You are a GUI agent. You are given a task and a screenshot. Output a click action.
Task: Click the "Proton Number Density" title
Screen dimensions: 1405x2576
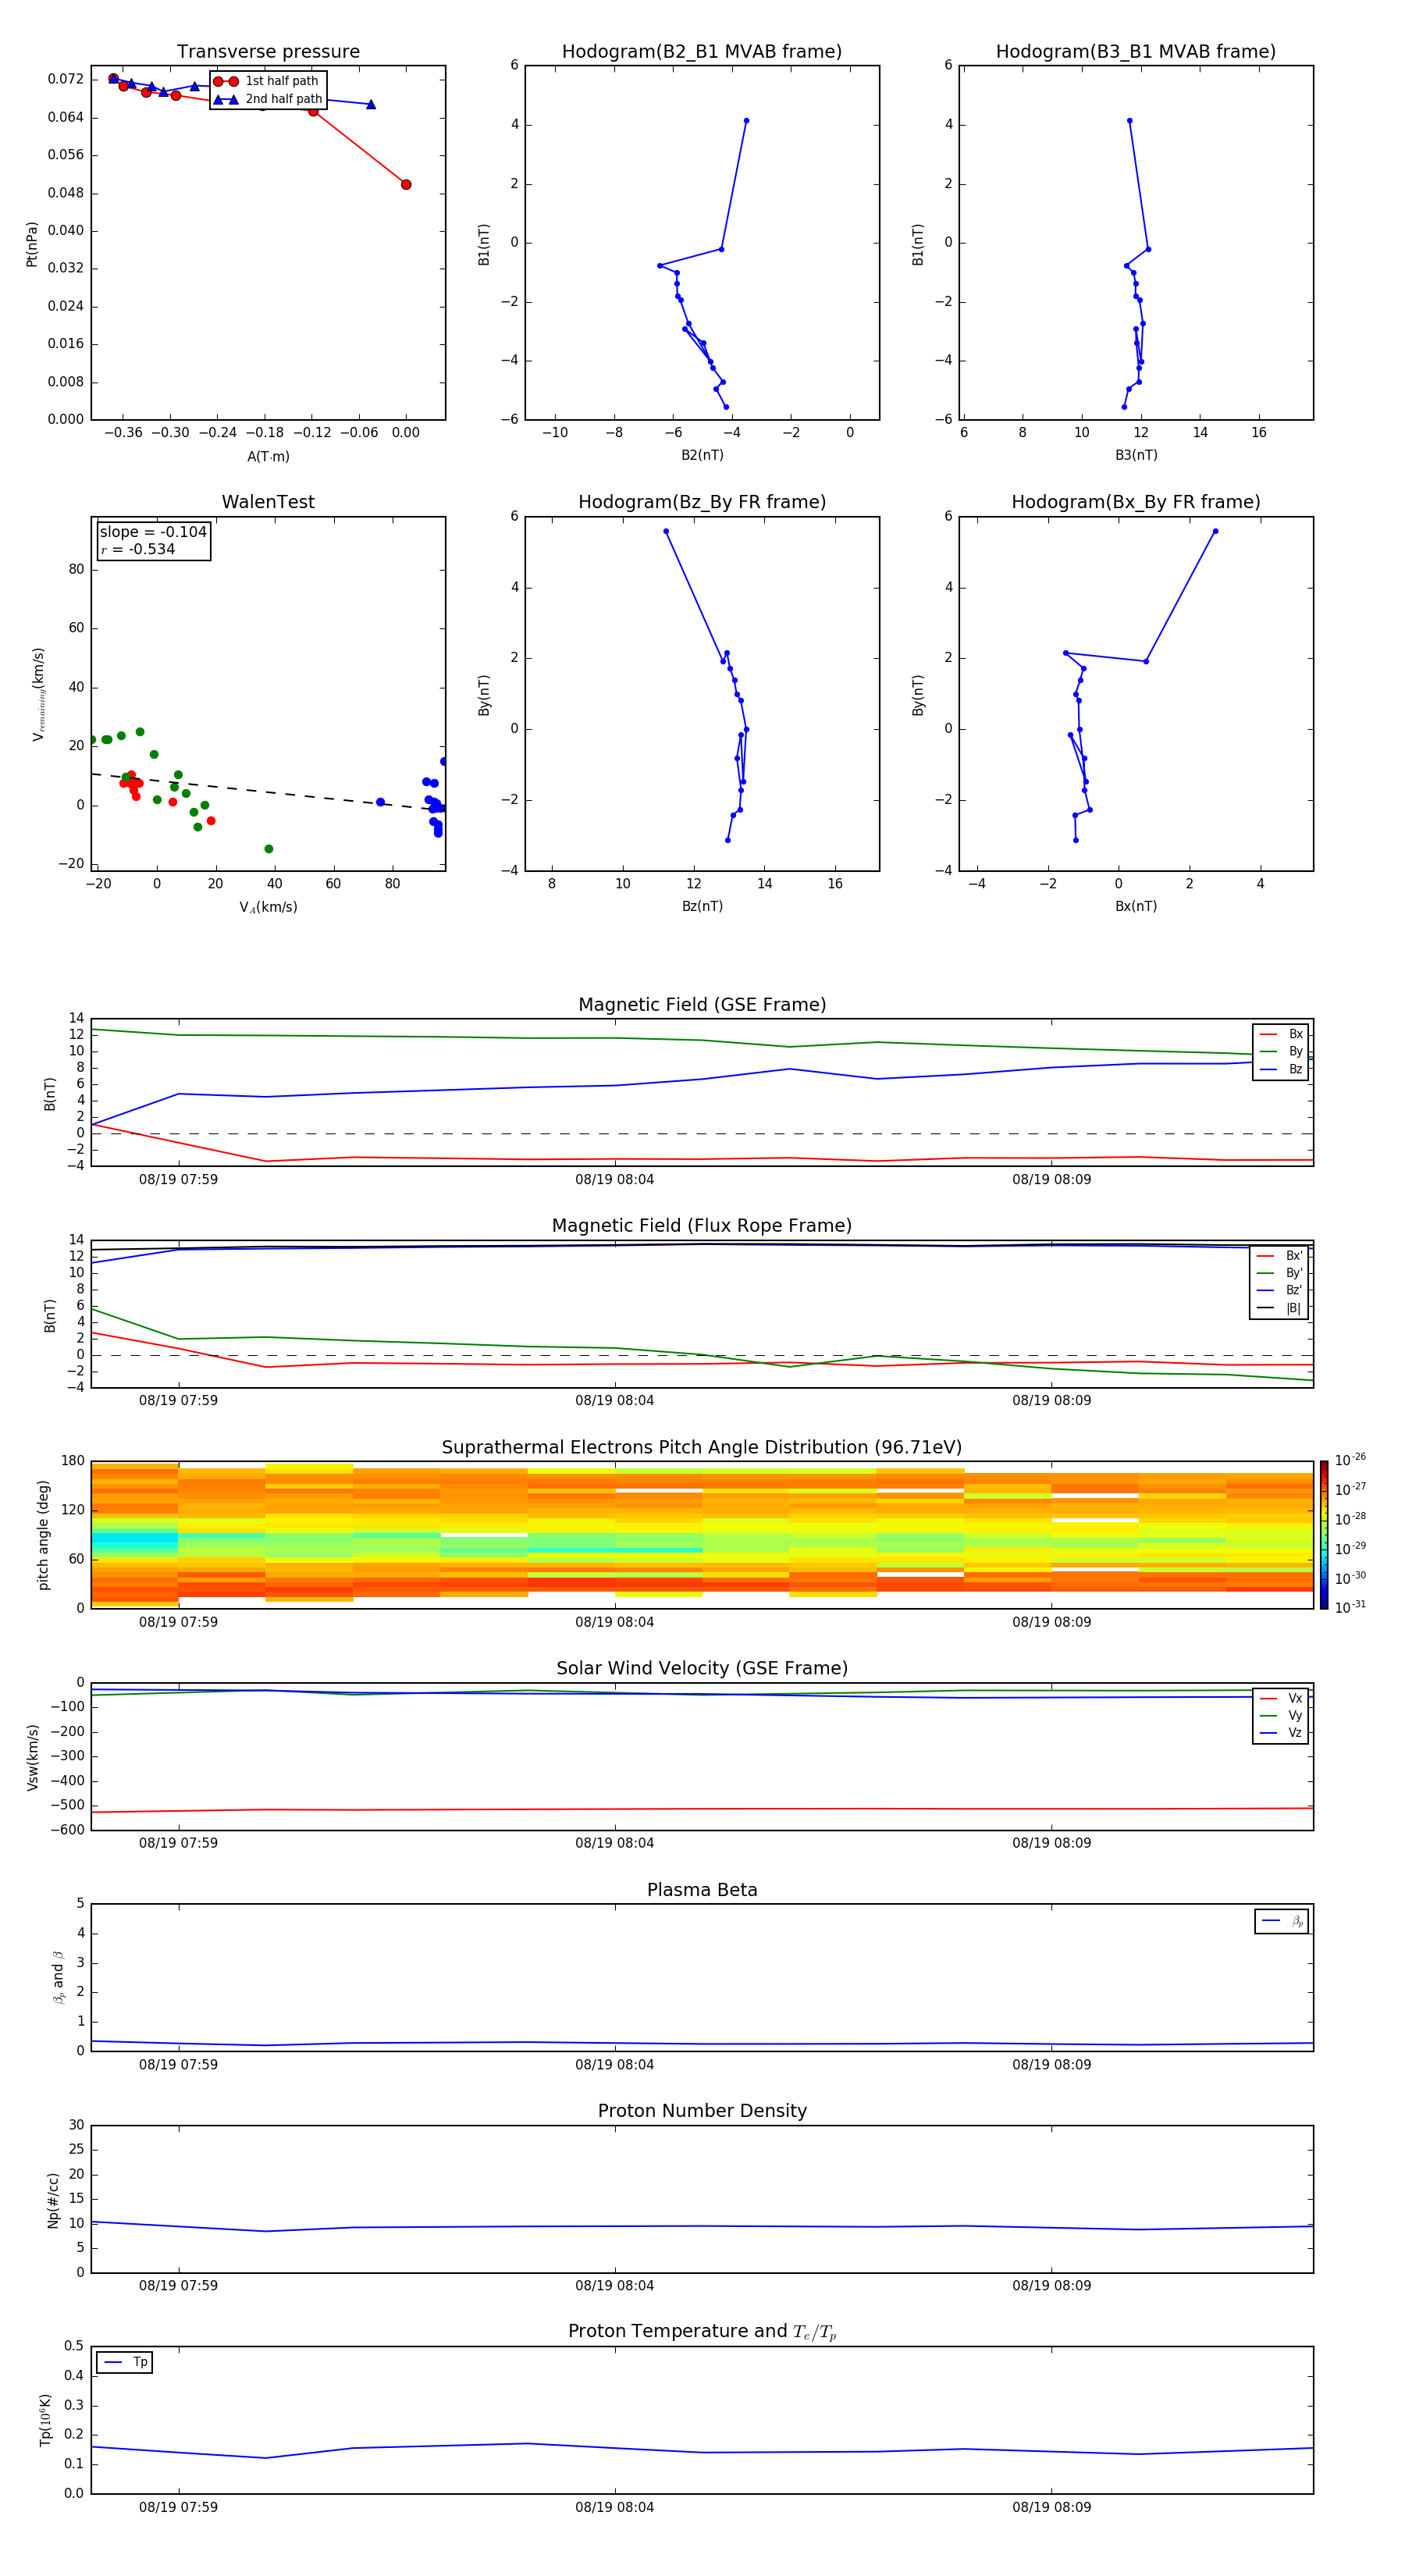[x=702, y=2111]
